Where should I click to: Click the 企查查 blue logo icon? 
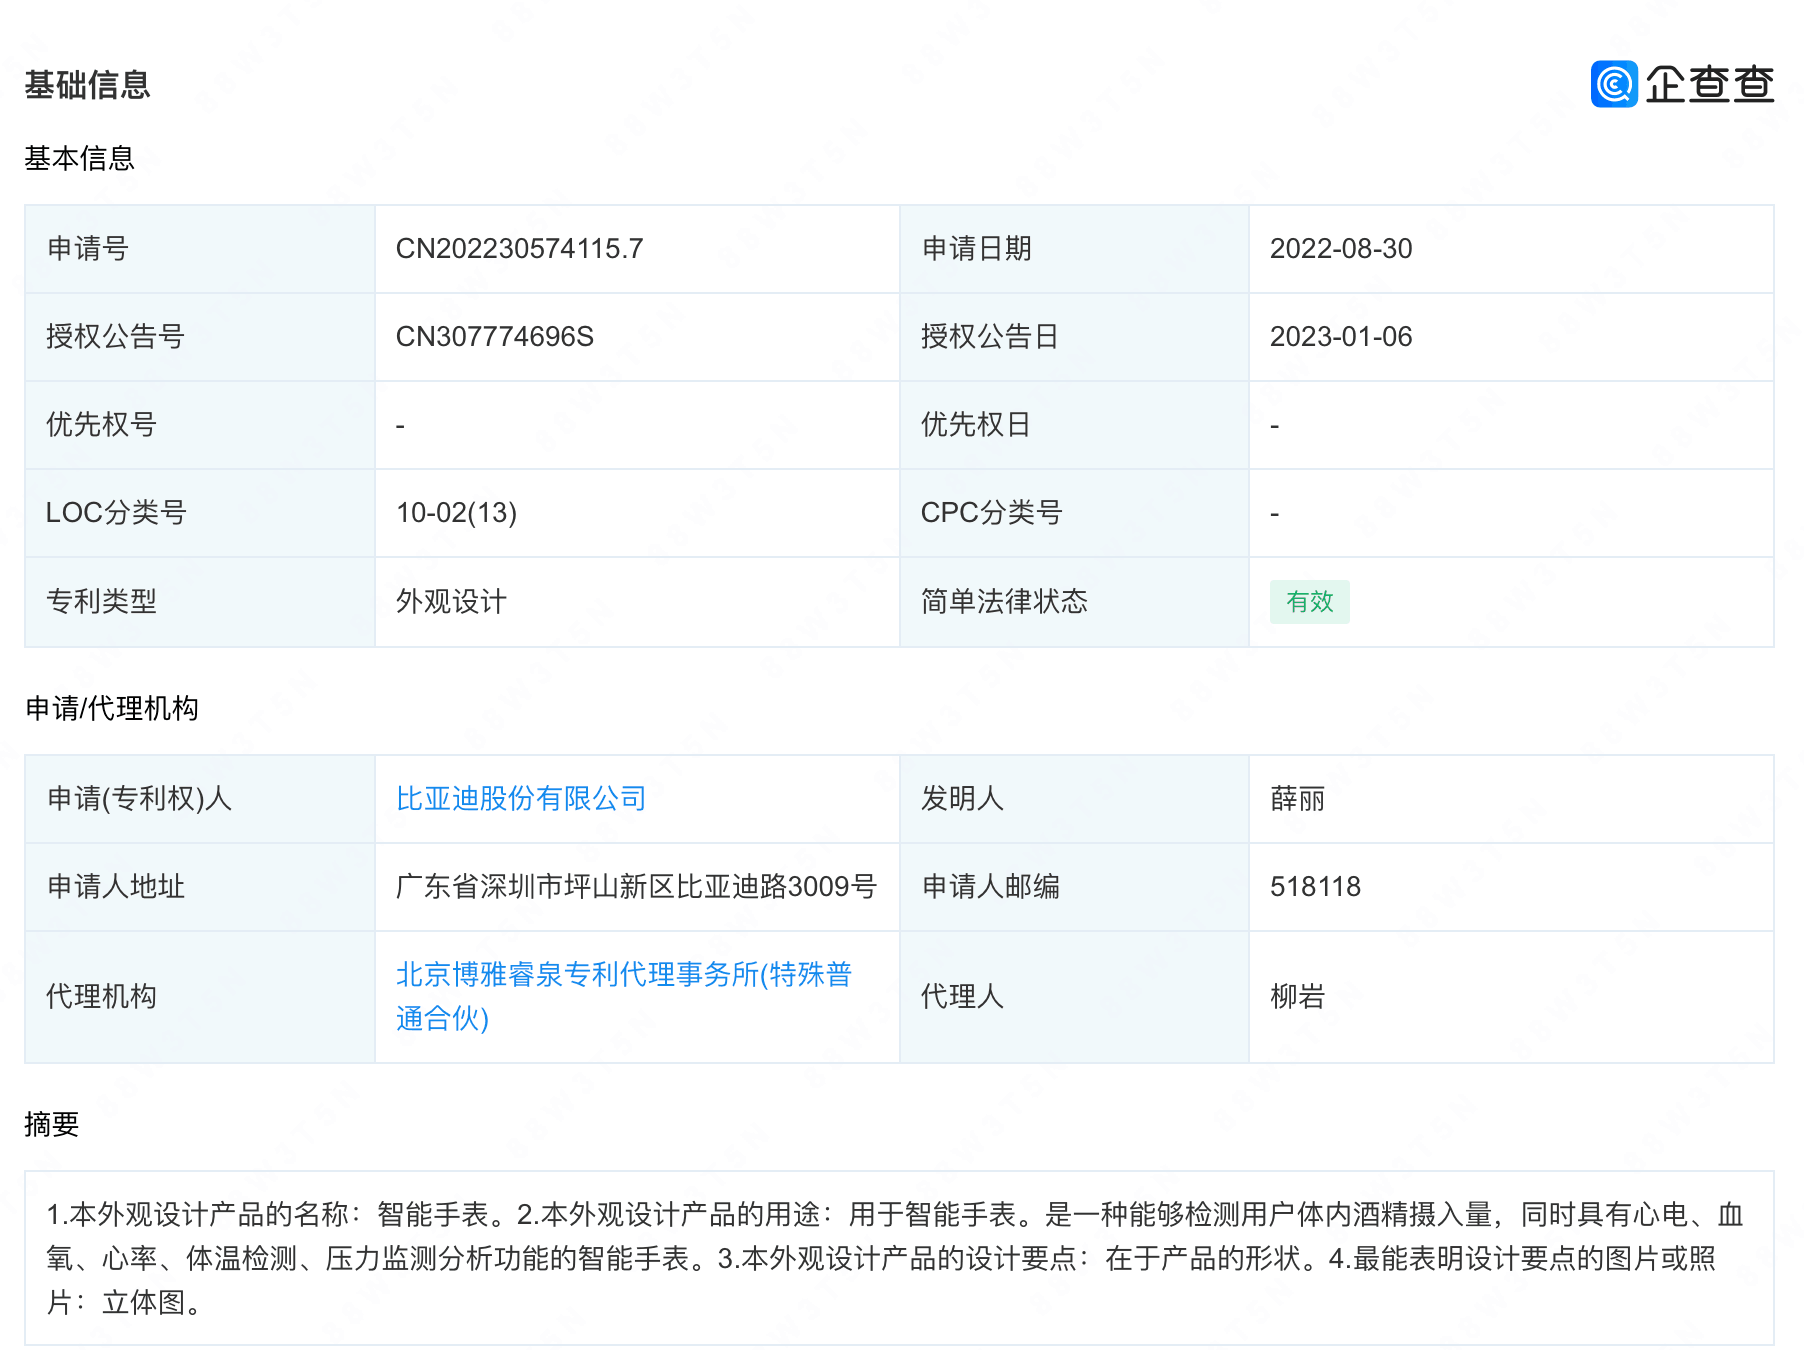(1619, 85)
